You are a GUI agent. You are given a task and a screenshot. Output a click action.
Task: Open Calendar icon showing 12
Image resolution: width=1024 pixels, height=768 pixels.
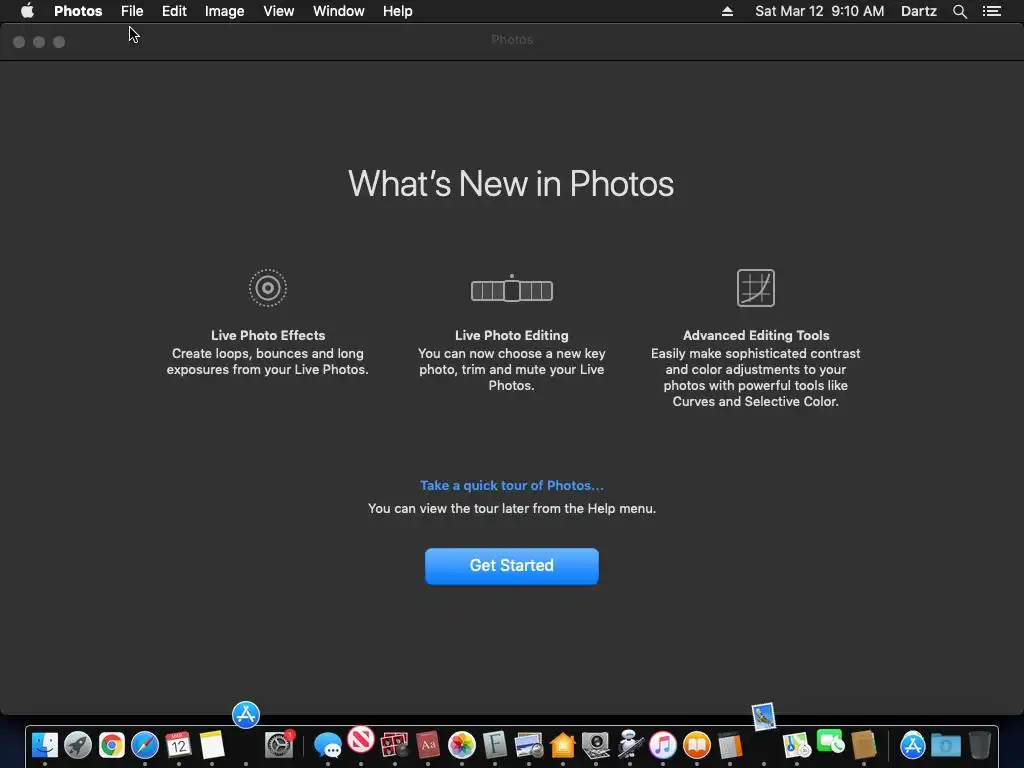click(178, 744)
